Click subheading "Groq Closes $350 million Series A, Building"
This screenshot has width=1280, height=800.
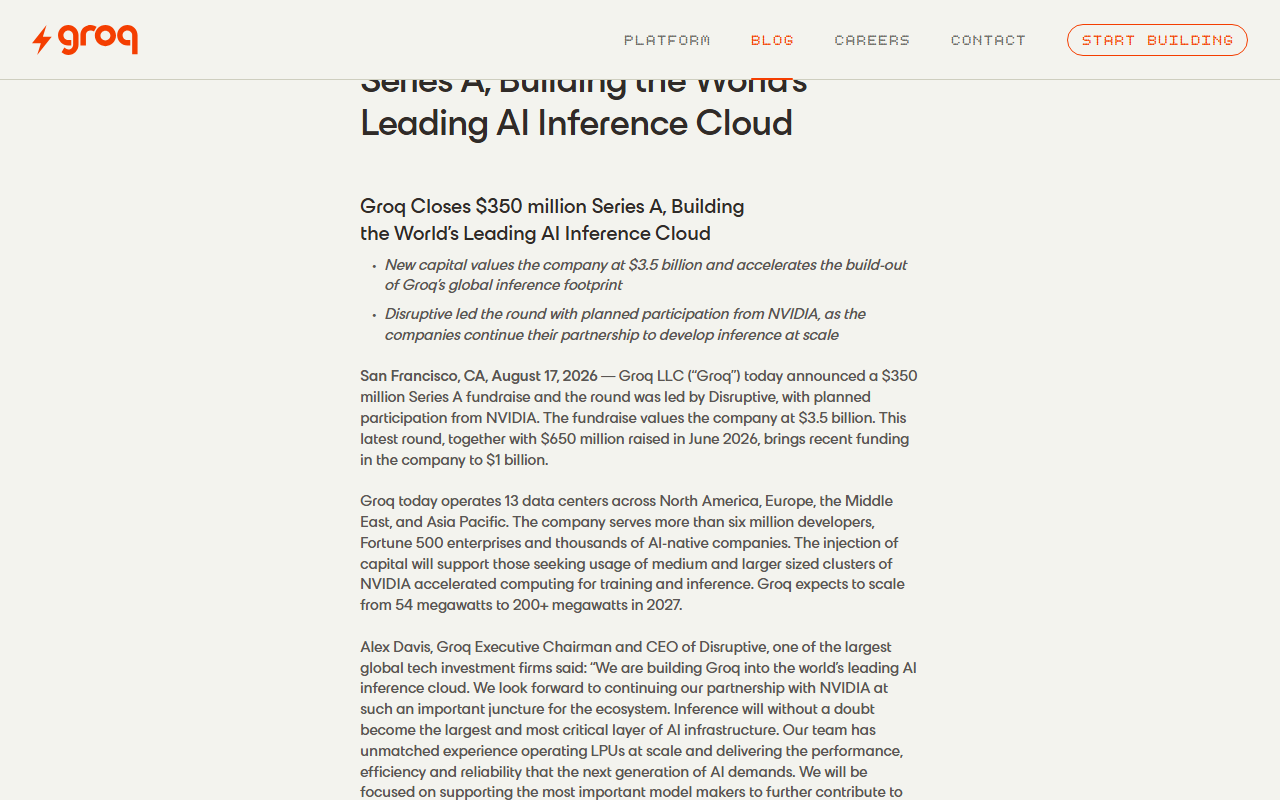tap(553, 206)
